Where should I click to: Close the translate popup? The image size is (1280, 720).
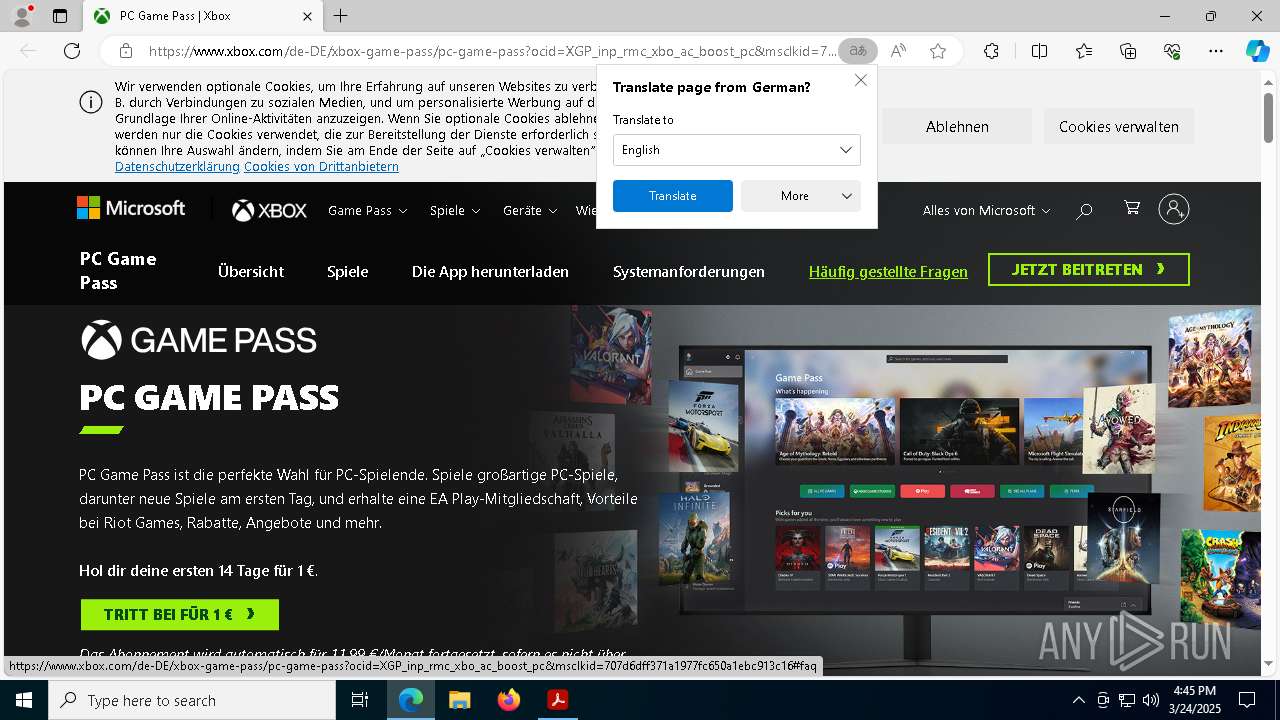(x=860, y=80)
